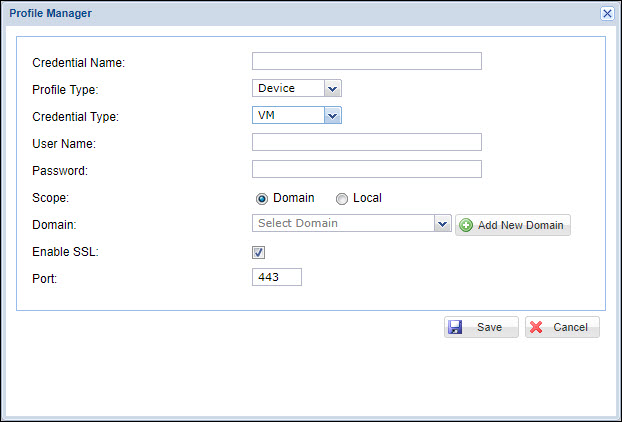Click the Password input box
This screenshot has height=422, width=622.
(x=366, y=169)
